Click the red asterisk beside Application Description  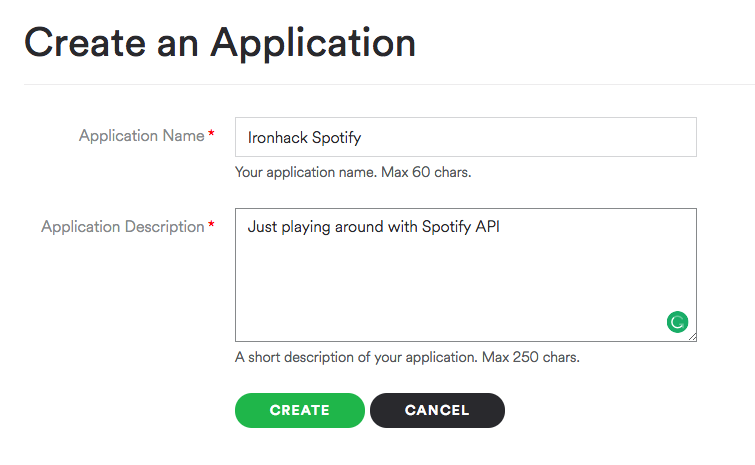[212, 226]
